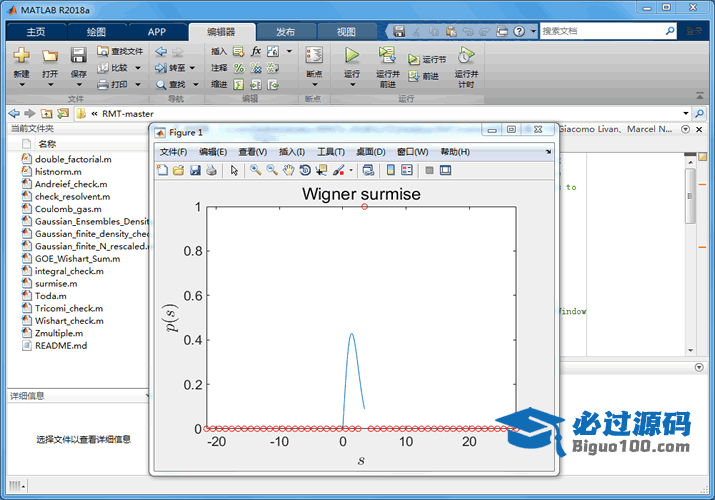The height and width of the screenshot is (500, 715).
Task: Click the New Figure icon in Figure 1 toolbar
Action: click(162, 170)
